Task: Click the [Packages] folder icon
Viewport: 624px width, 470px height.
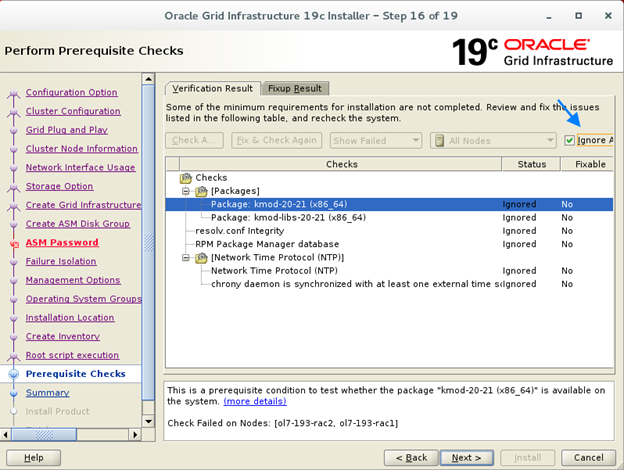Action: pos(201,191)
